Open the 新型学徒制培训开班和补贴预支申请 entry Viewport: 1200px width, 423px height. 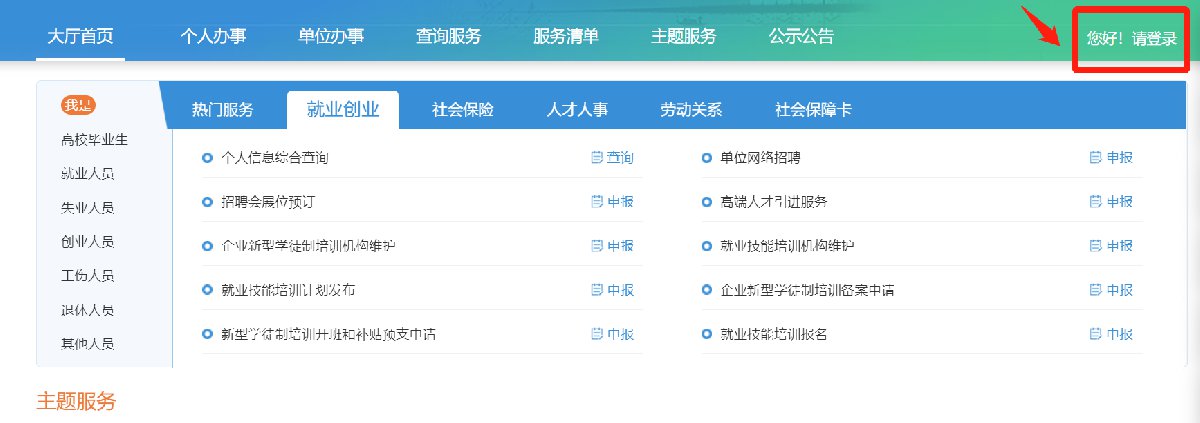tap(328, 334)
